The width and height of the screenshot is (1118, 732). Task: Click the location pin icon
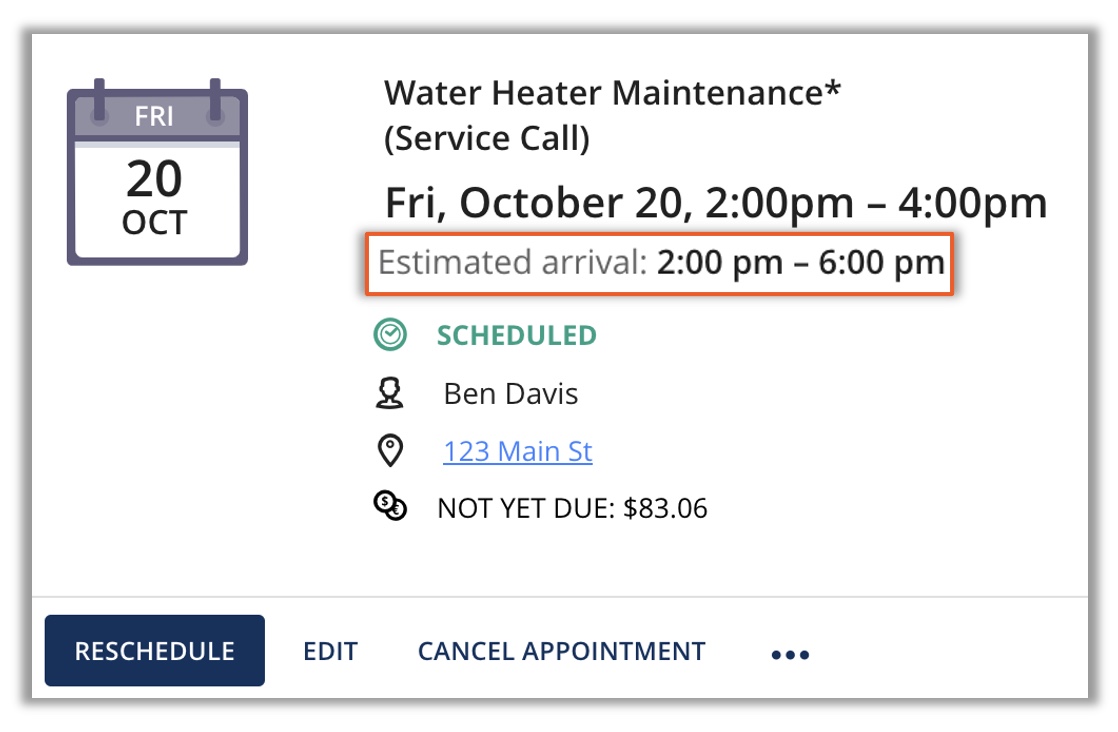pos(389,451)
